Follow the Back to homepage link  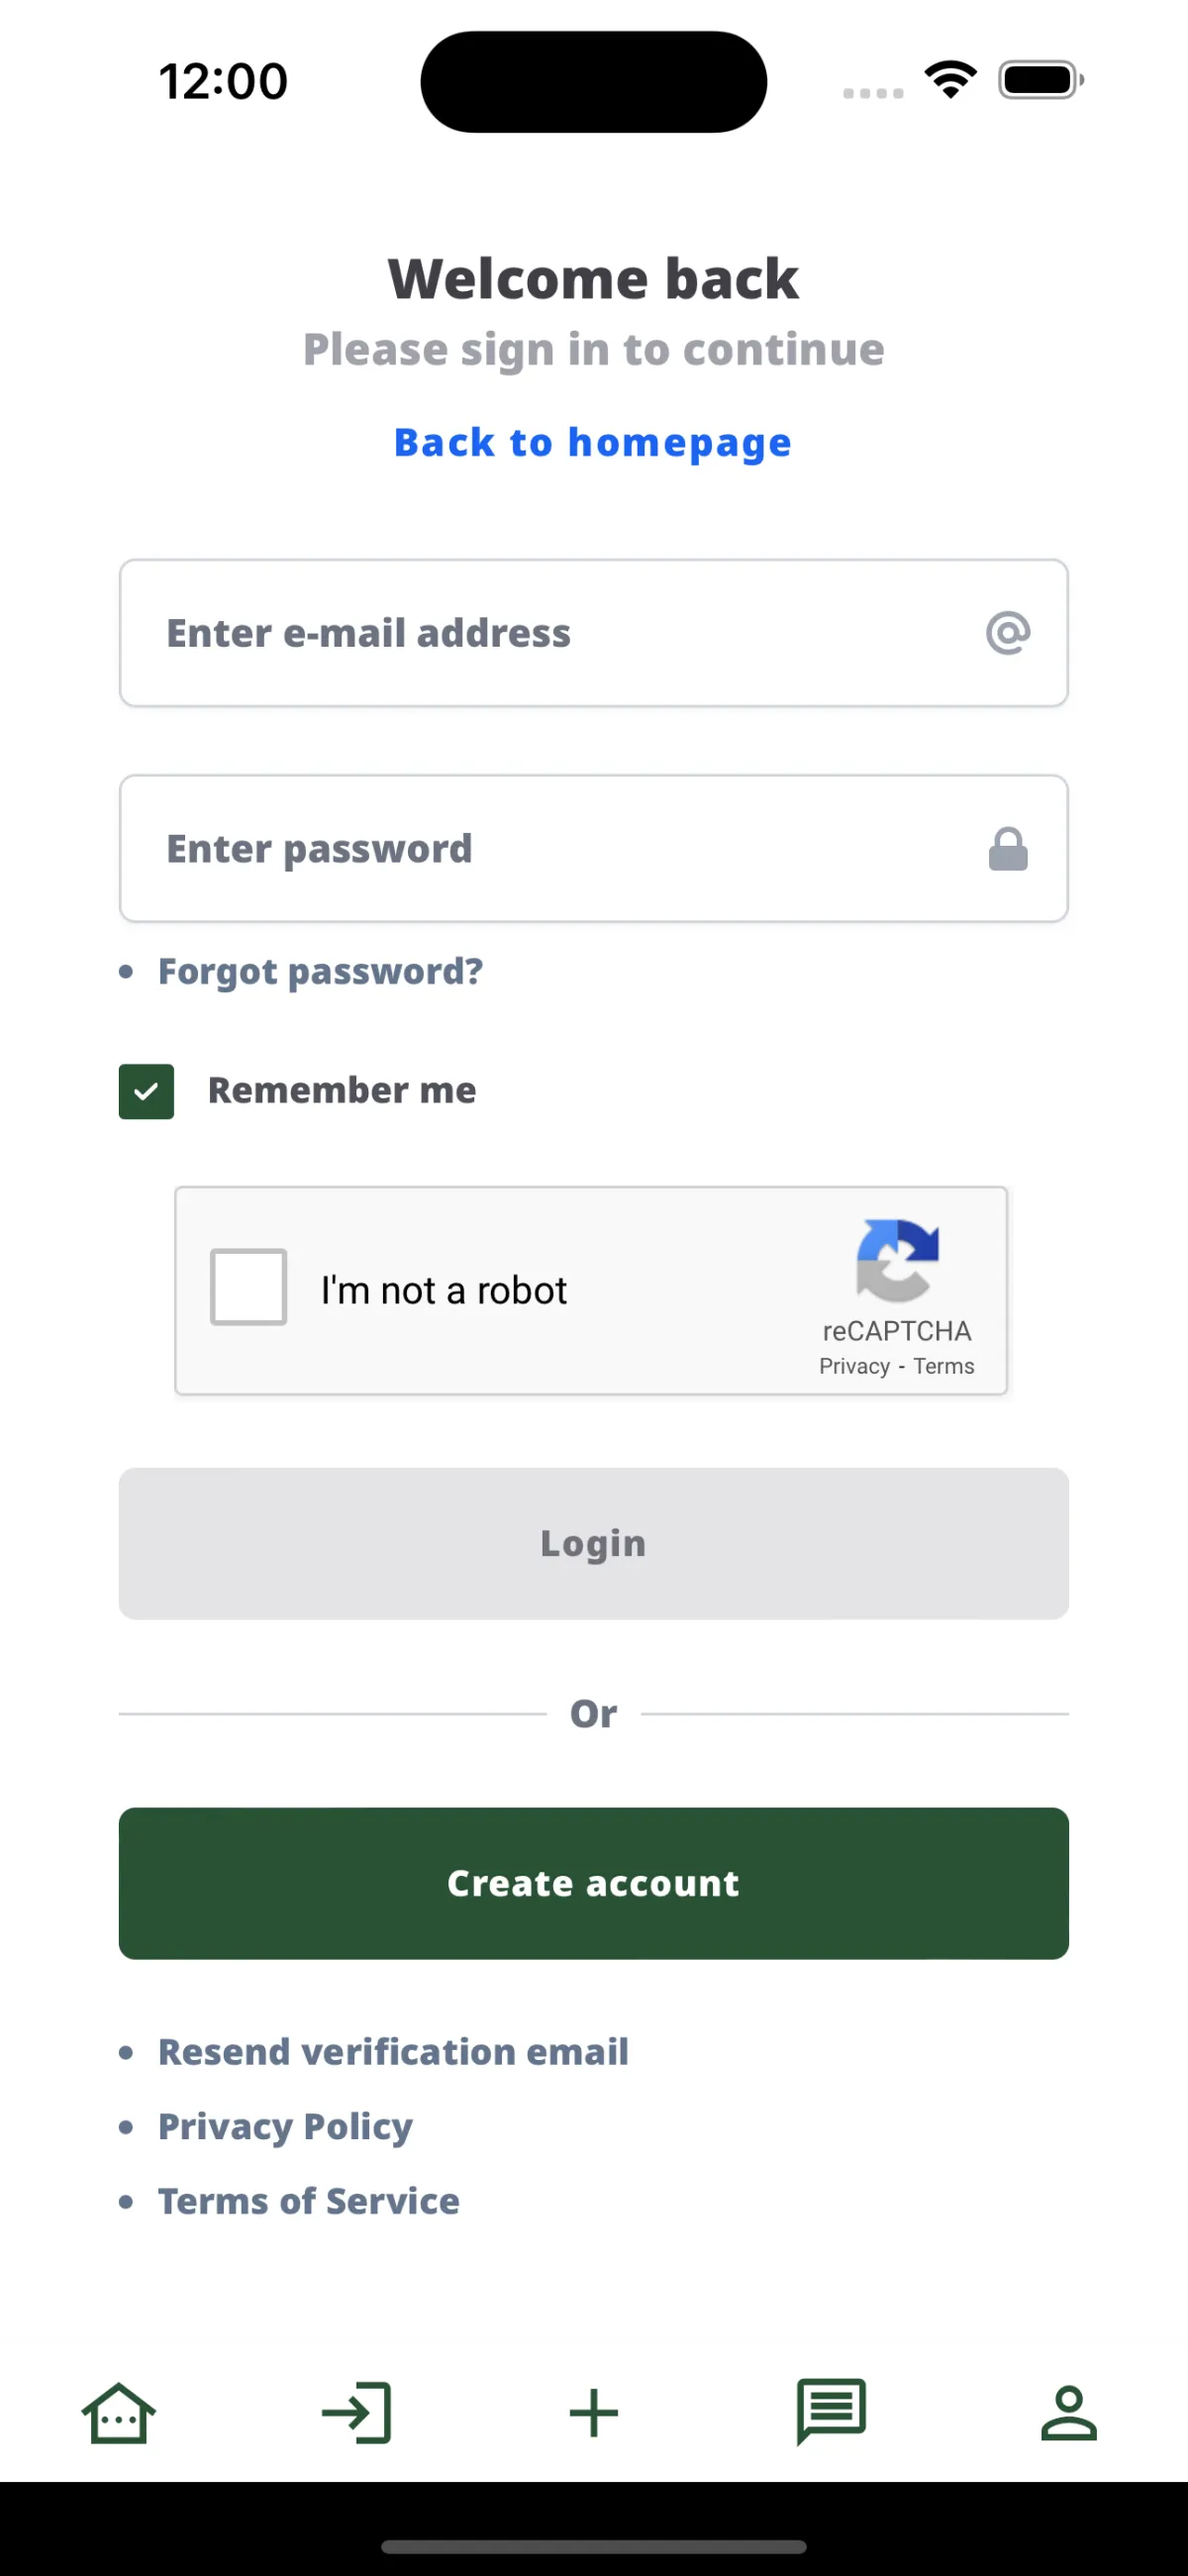coord(593,443)
